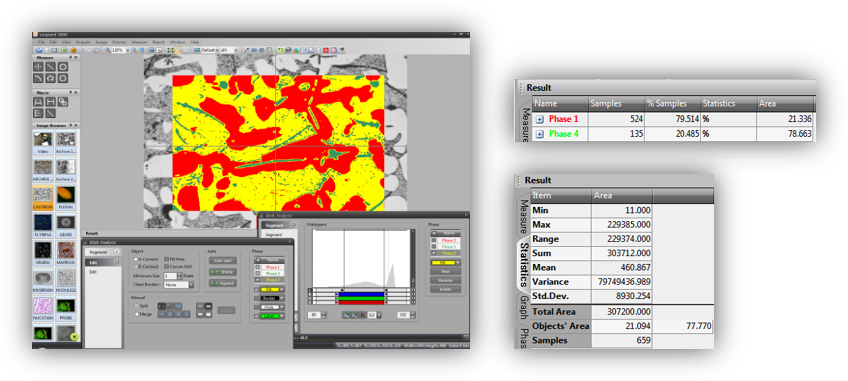Open the Default dropdown in main toolbar
848x381 pixels.
[217, 50]
